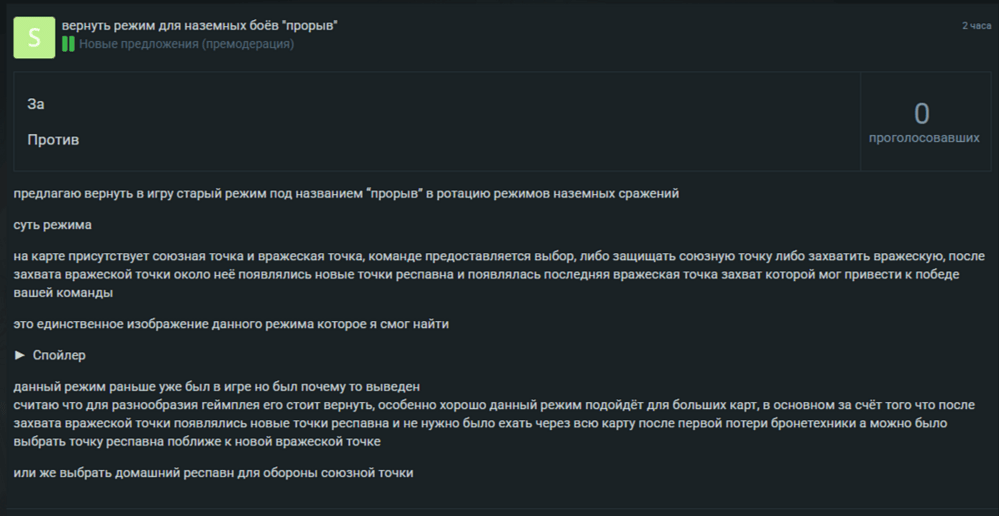This screenshot has width=999, height=516.
Task: Click the "2 часа" post timestamp
Action: [976, 25]
